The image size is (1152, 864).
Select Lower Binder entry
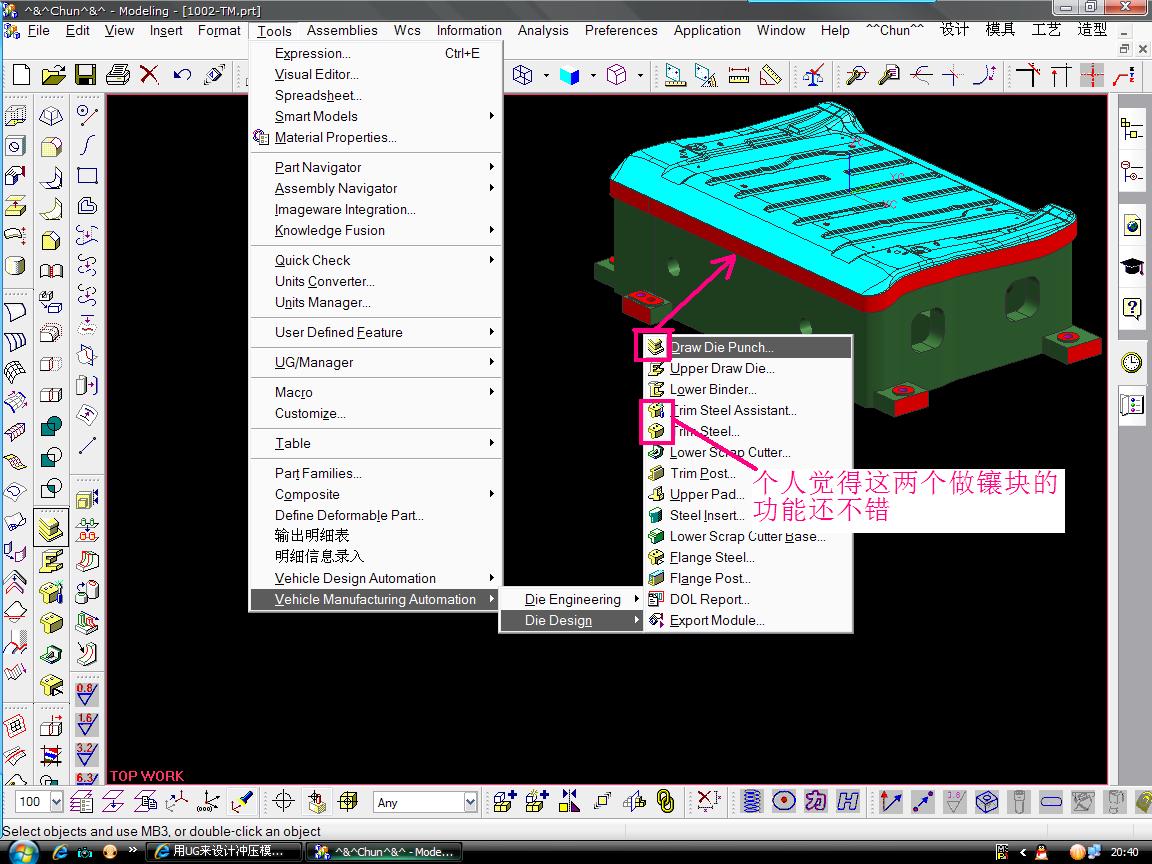pos(748,389)
